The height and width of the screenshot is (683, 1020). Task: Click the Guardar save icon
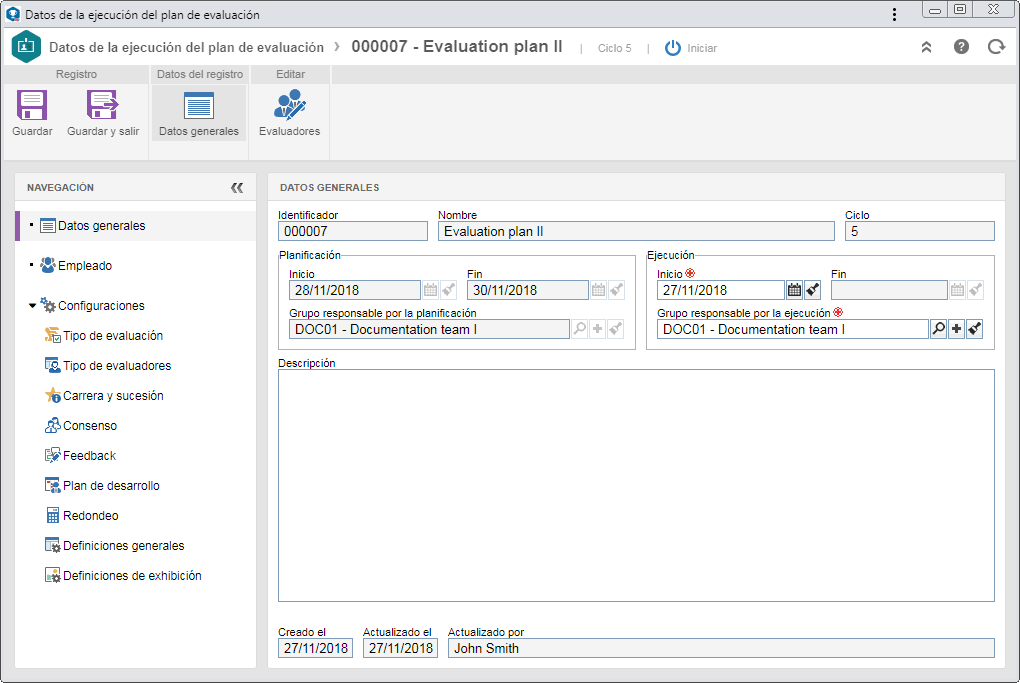[32, 105]
